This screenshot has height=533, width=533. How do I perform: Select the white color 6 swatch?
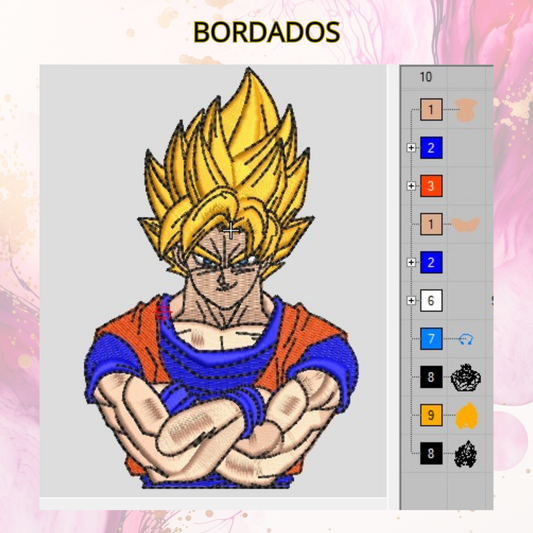tap(431, 300)
